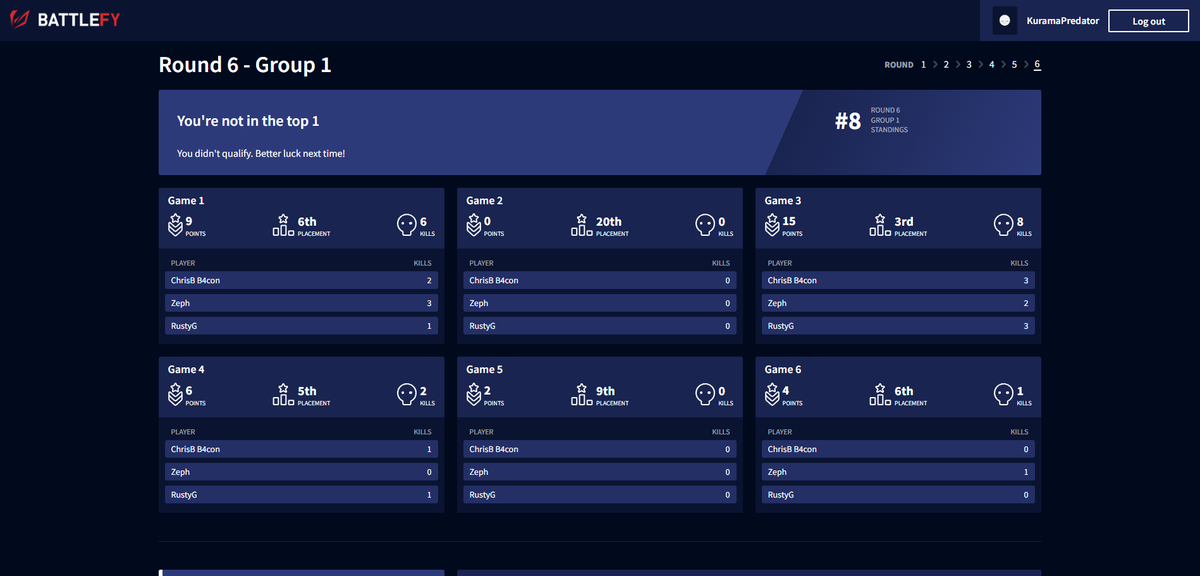This screenshot has width=1200, height=576.
Task: Click the Game 1 points badge icon
Action: point(175,226)
